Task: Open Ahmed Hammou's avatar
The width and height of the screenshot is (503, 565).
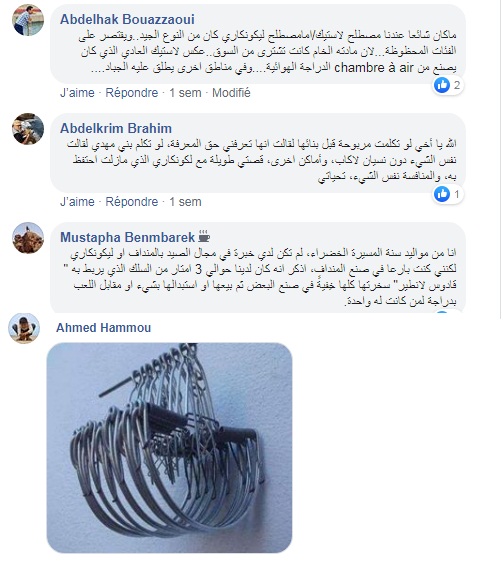Action: coord(24,328)
